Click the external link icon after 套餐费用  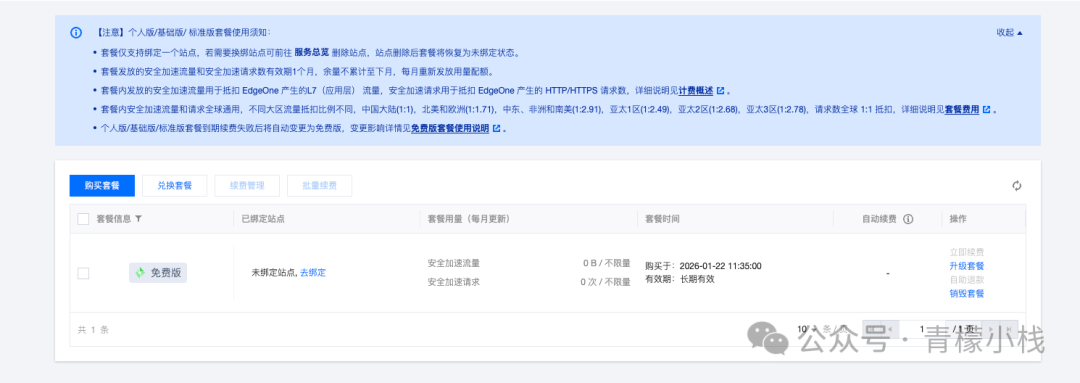click(986, 110)
